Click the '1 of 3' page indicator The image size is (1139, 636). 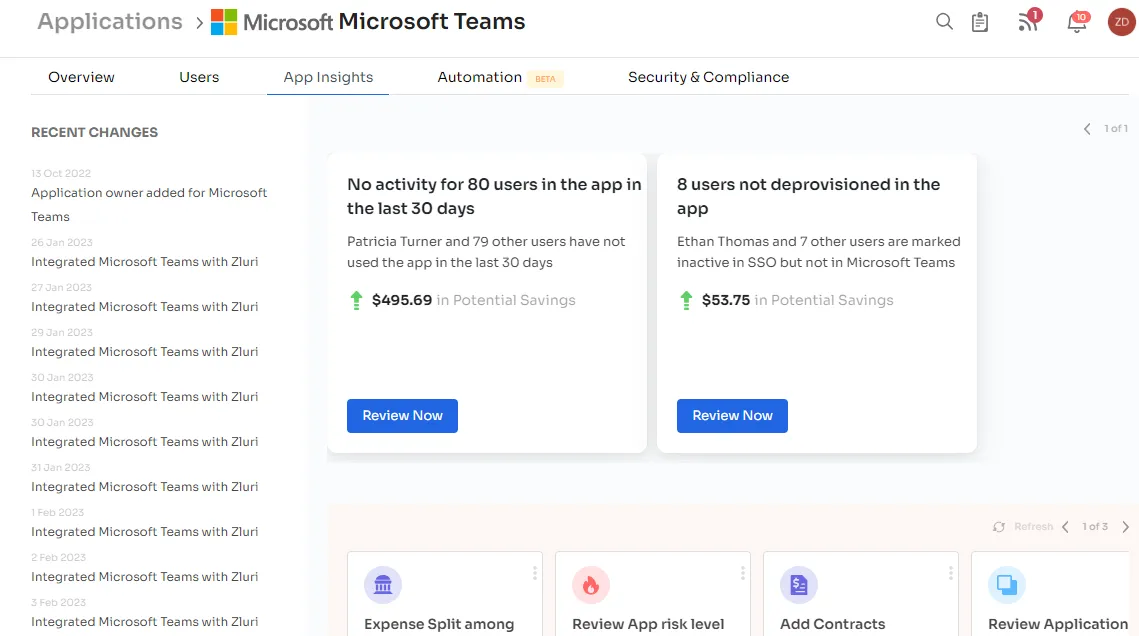tap(1095, 527)
